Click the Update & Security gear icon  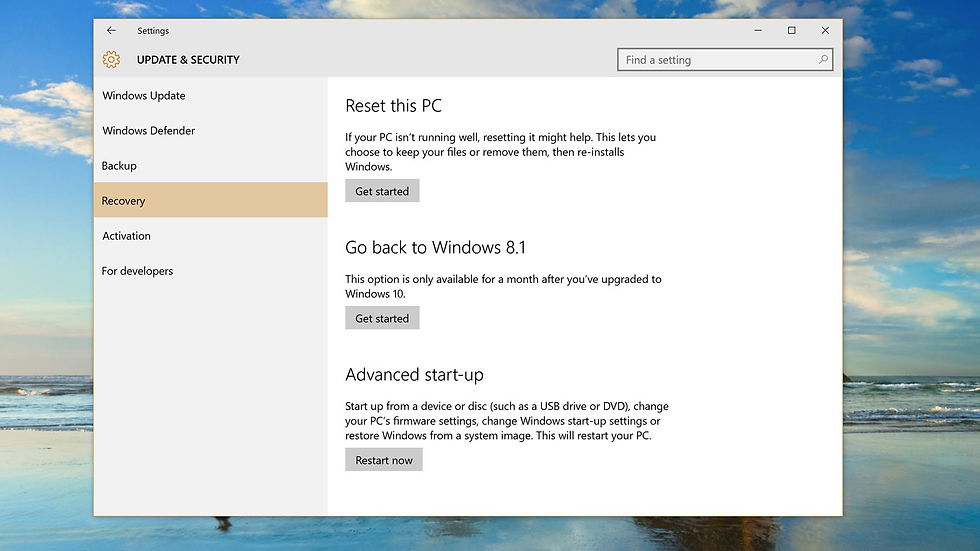[x=111, y=59]
